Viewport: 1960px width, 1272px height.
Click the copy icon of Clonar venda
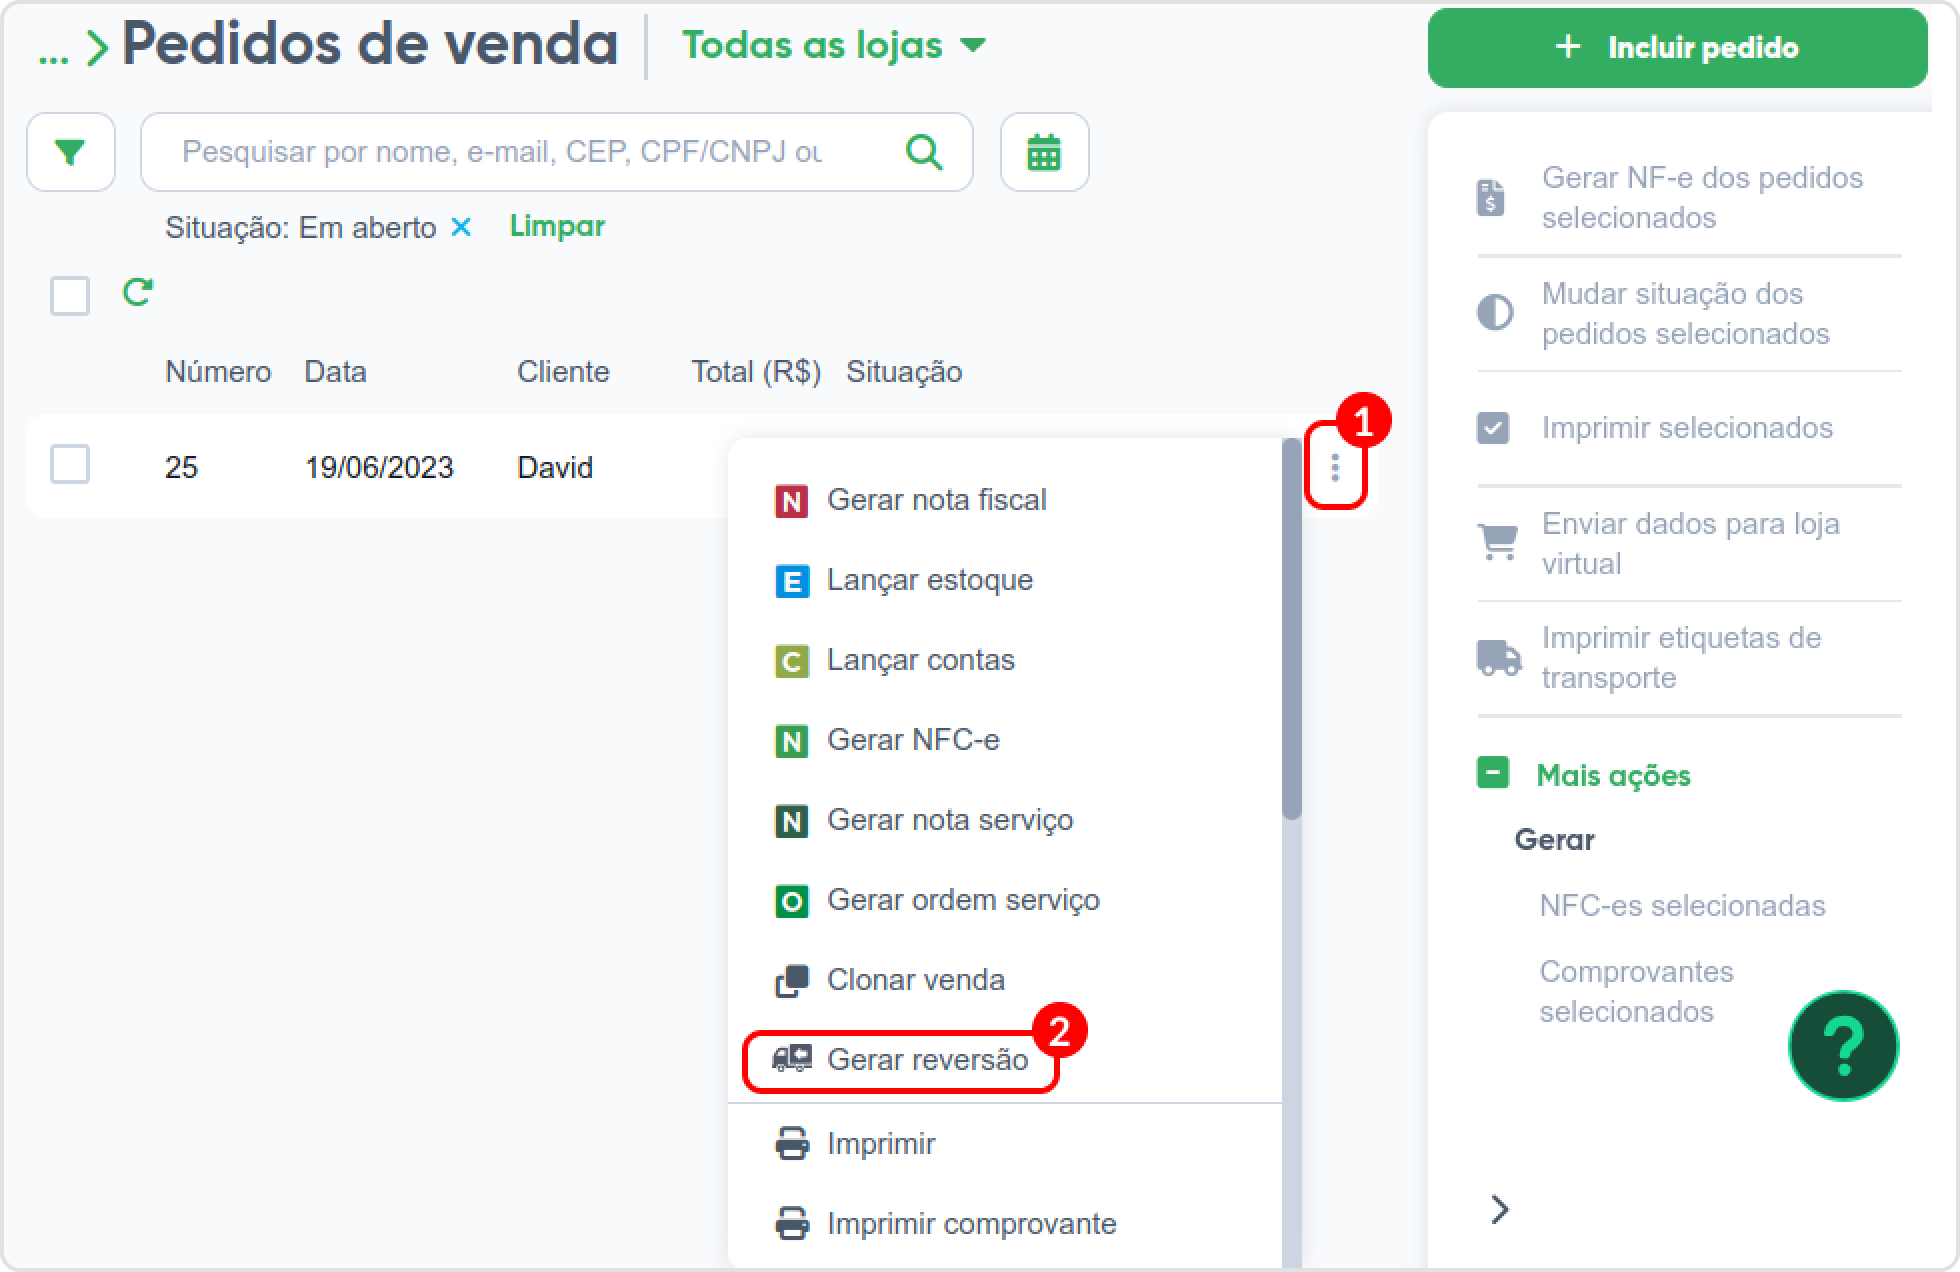792,981
